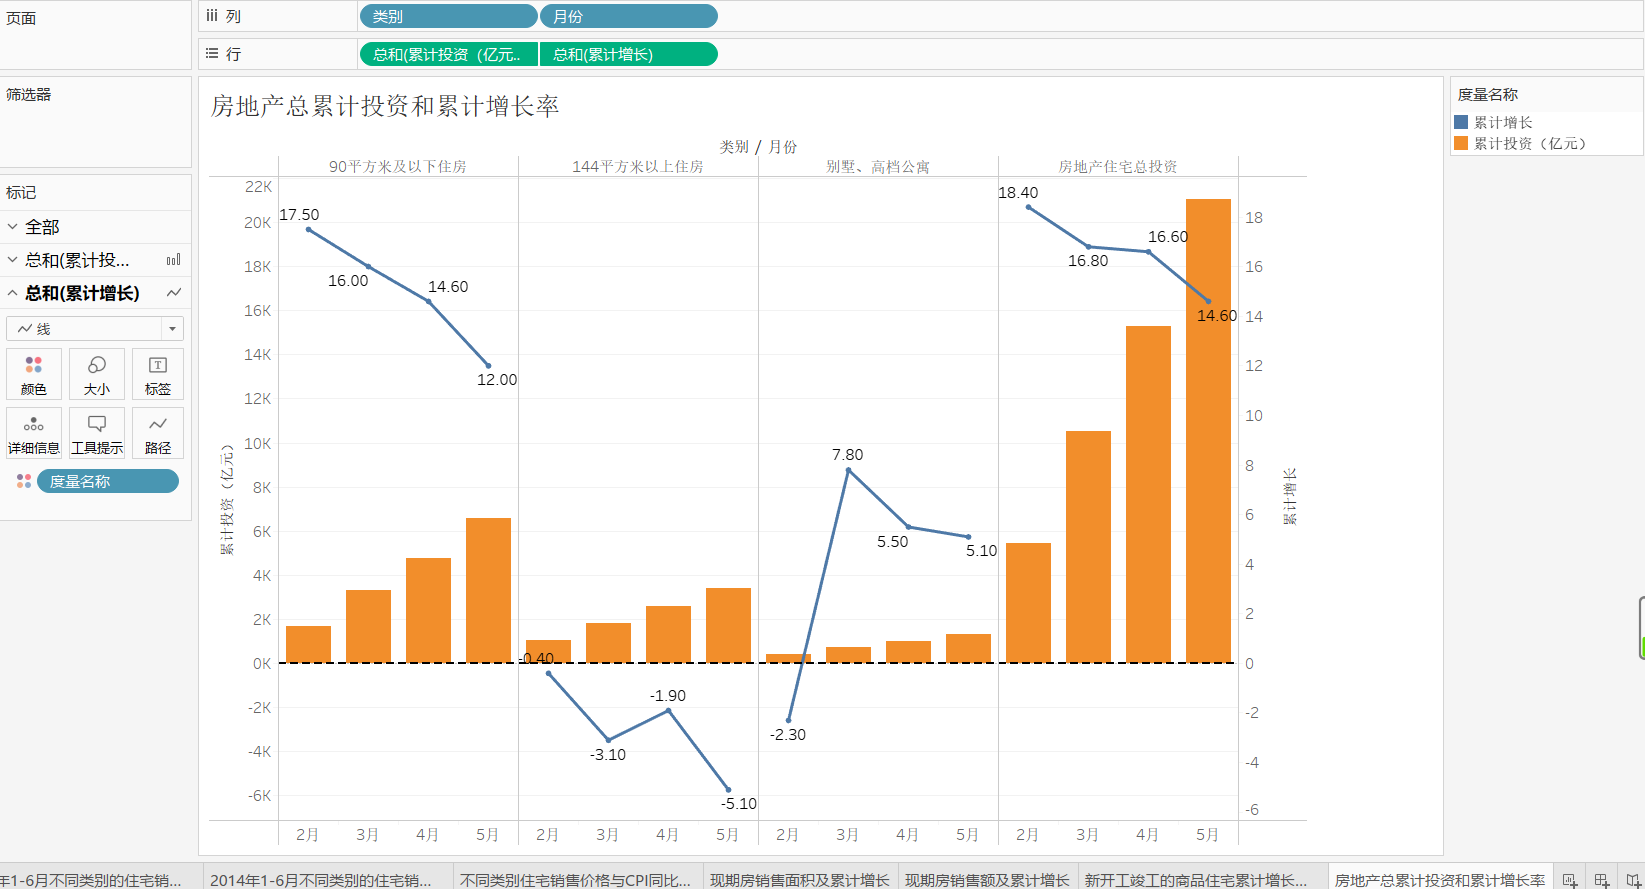Click the 累计增长 right axis title

pyautogui.click(x=1290, y=496)
